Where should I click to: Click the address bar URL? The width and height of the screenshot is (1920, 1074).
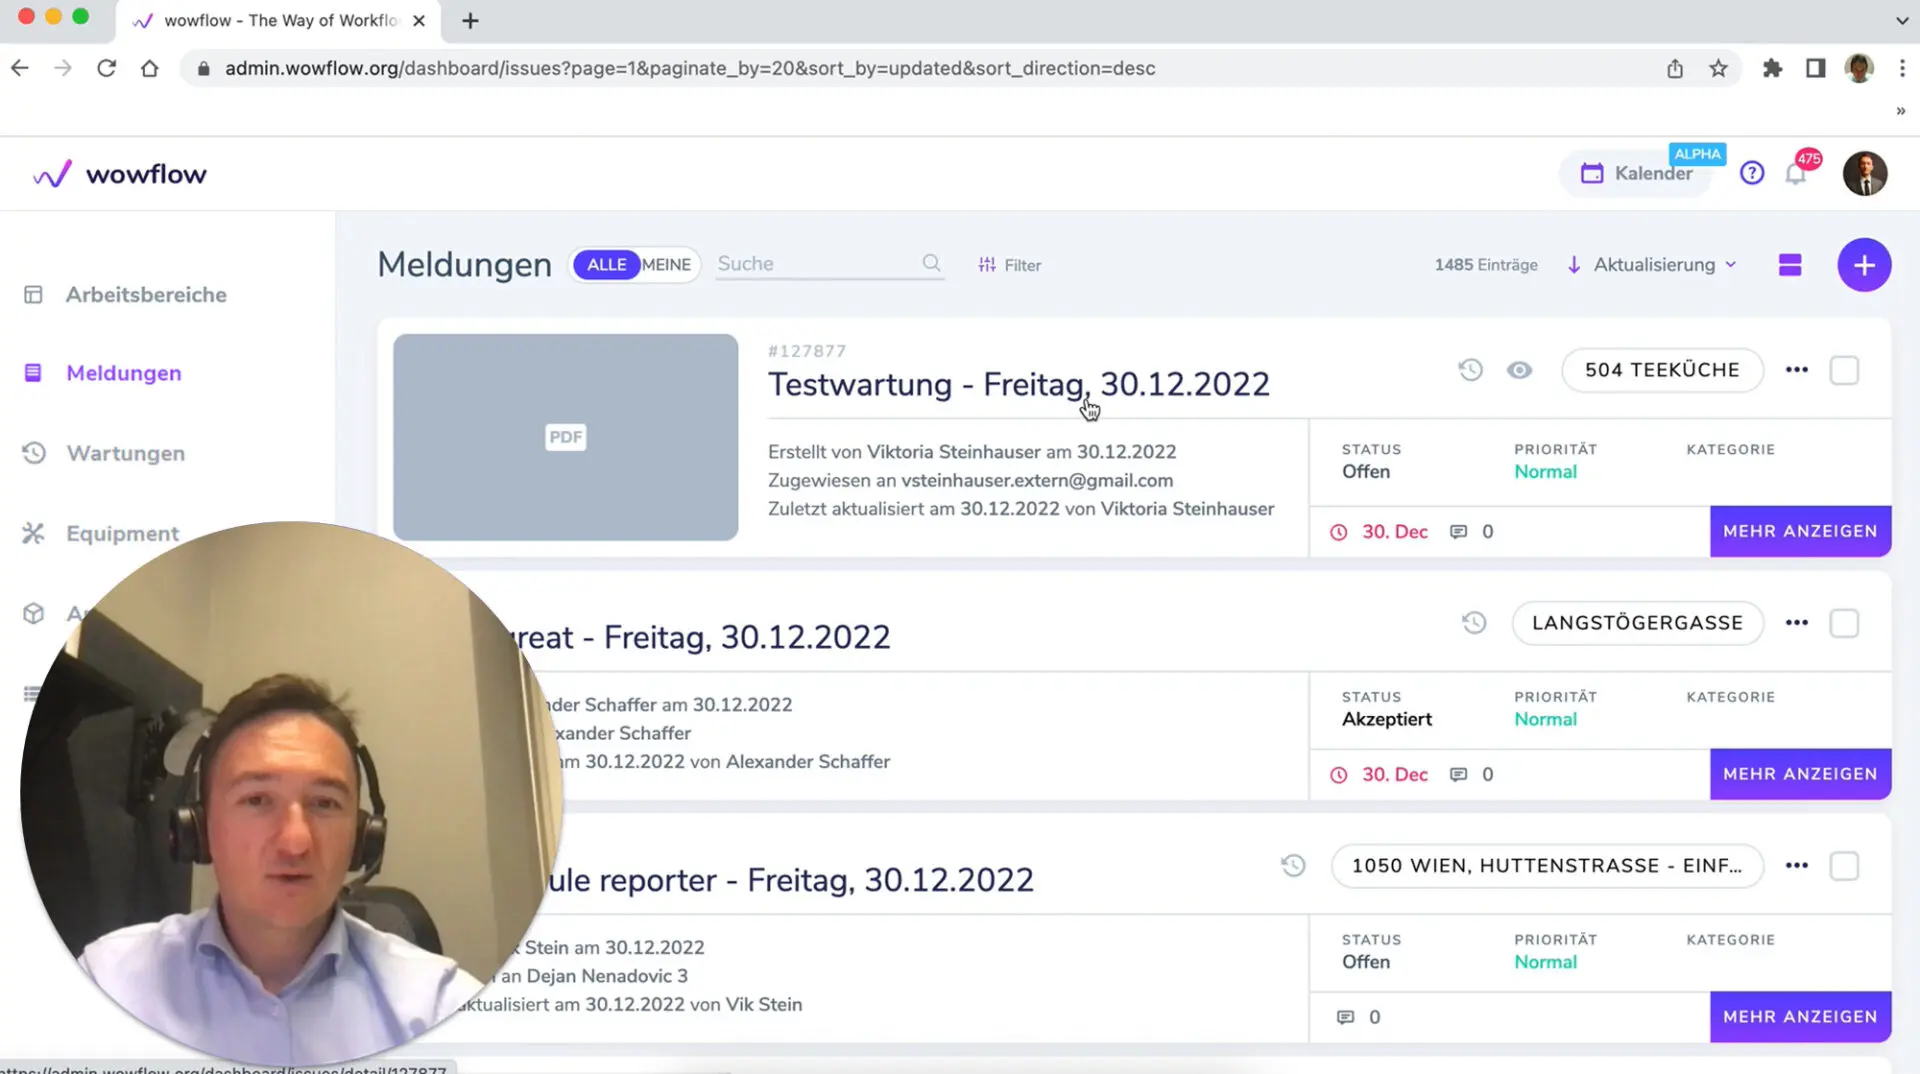[690, 68]
